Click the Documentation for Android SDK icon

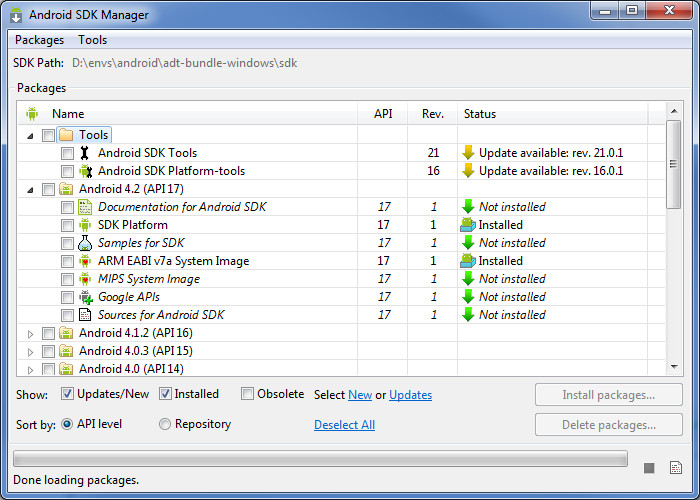tap(85, 207)
